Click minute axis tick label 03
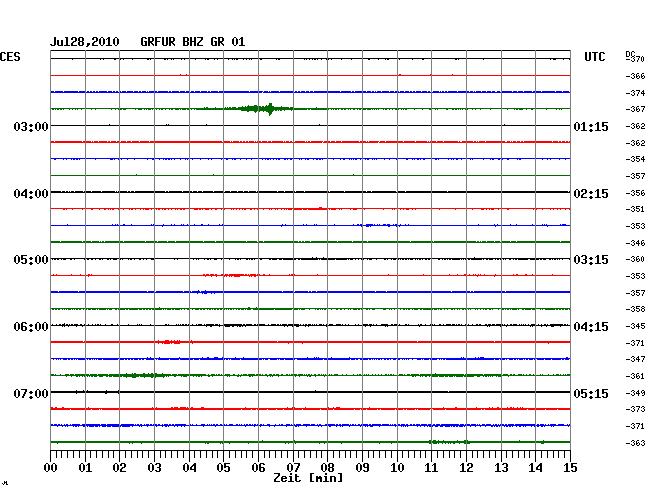 155,468
